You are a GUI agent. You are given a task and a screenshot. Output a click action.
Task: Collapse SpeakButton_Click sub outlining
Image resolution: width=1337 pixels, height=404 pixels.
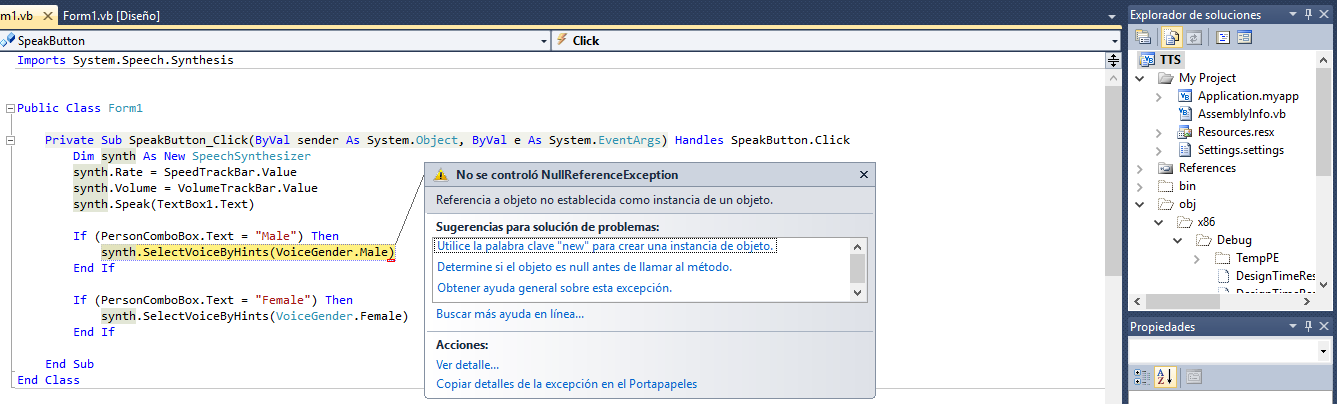(10, 140)
